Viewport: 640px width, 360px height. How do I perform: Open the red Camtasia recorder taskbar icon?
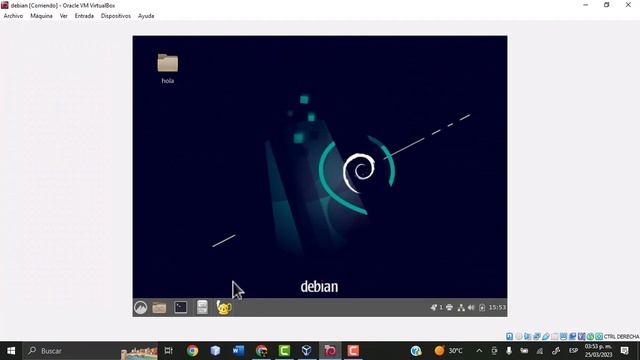pos(353,351)
